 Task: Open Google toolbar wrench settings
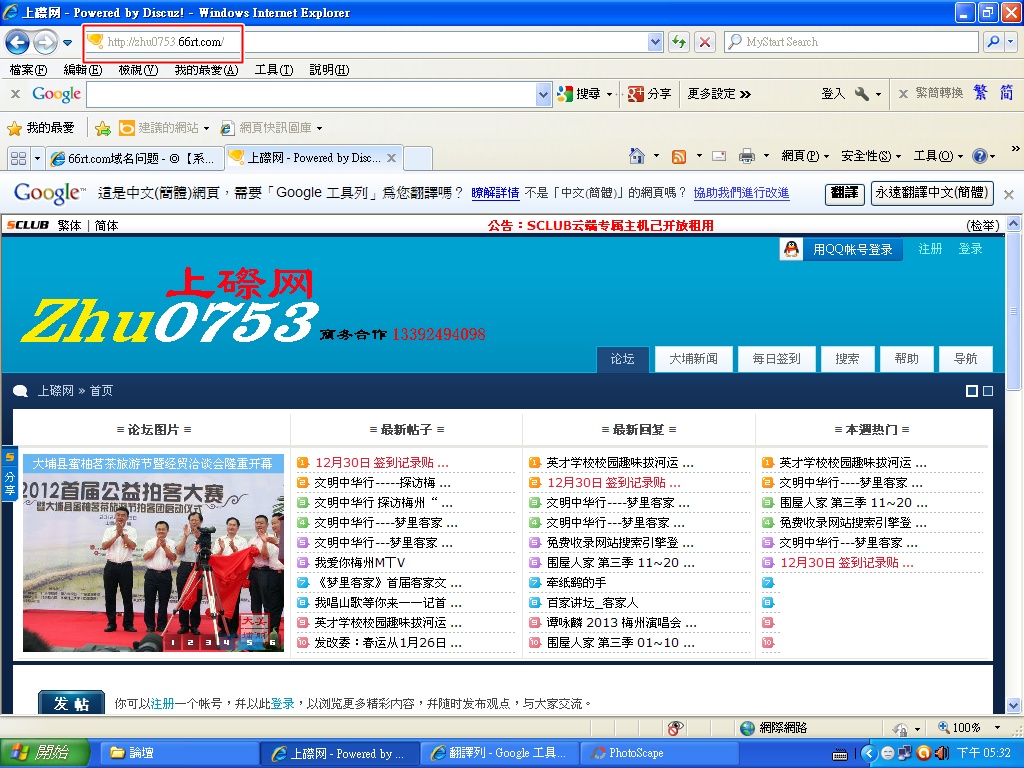coord(862,94)
